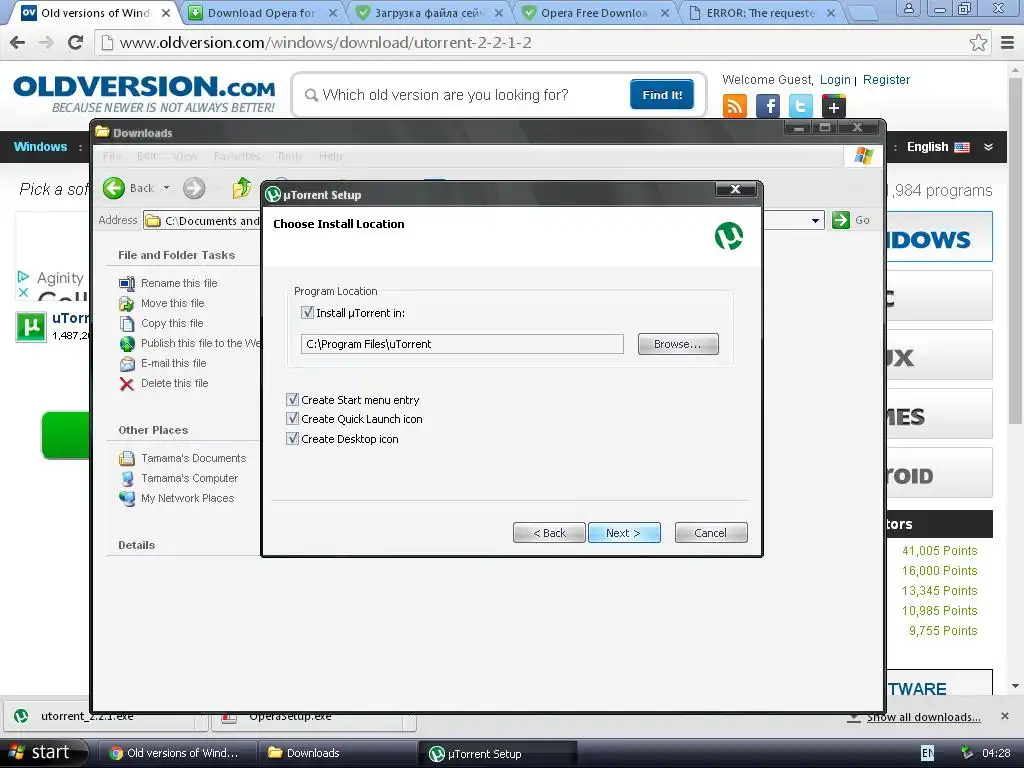Viewport: 1024px width, 768px height.
Task: Cancel the µTorrent Setup wizard
Action: 711,533
